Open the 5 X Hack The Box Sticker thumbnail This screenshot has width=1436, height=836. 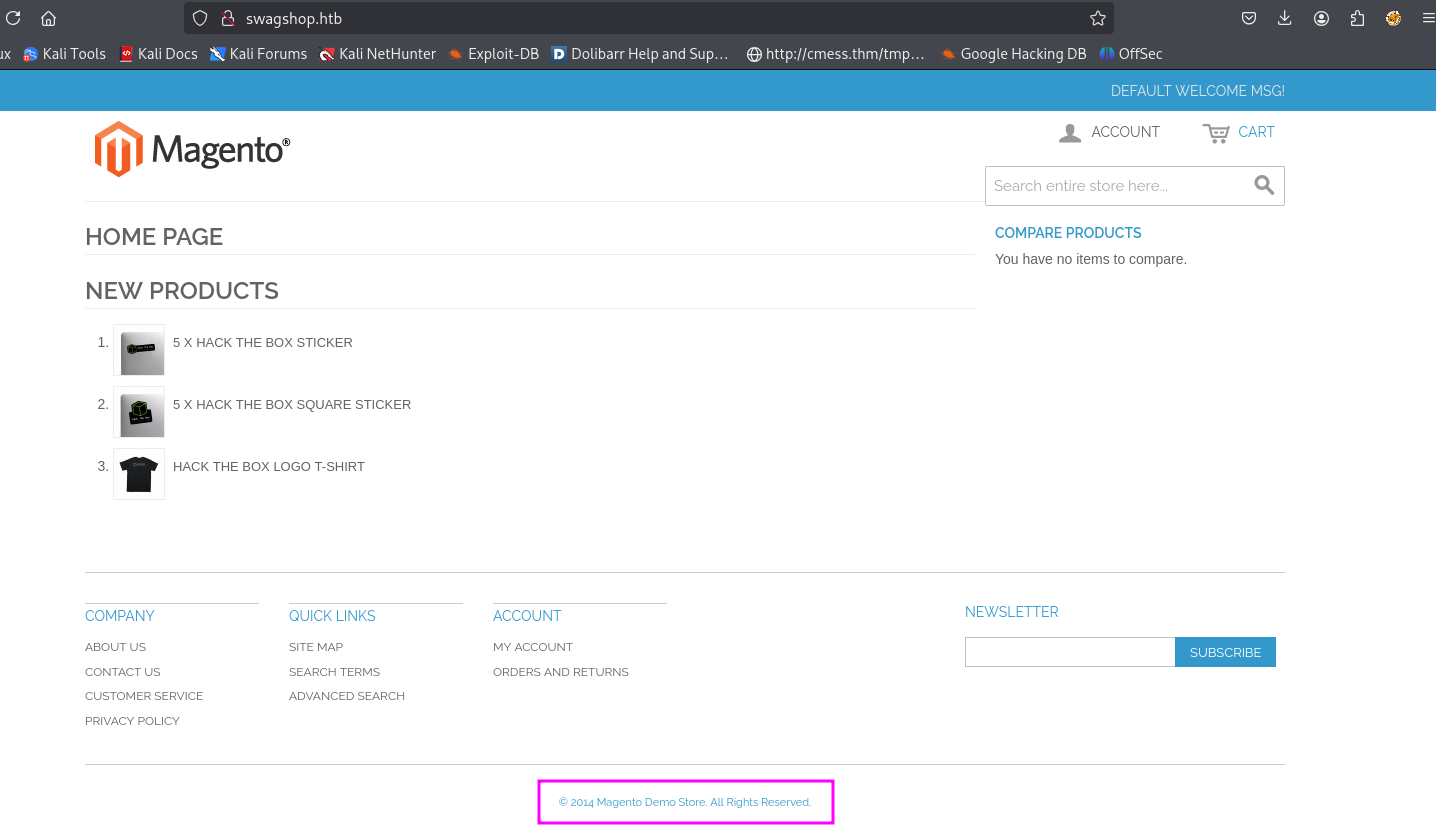[x=139, y=350]
